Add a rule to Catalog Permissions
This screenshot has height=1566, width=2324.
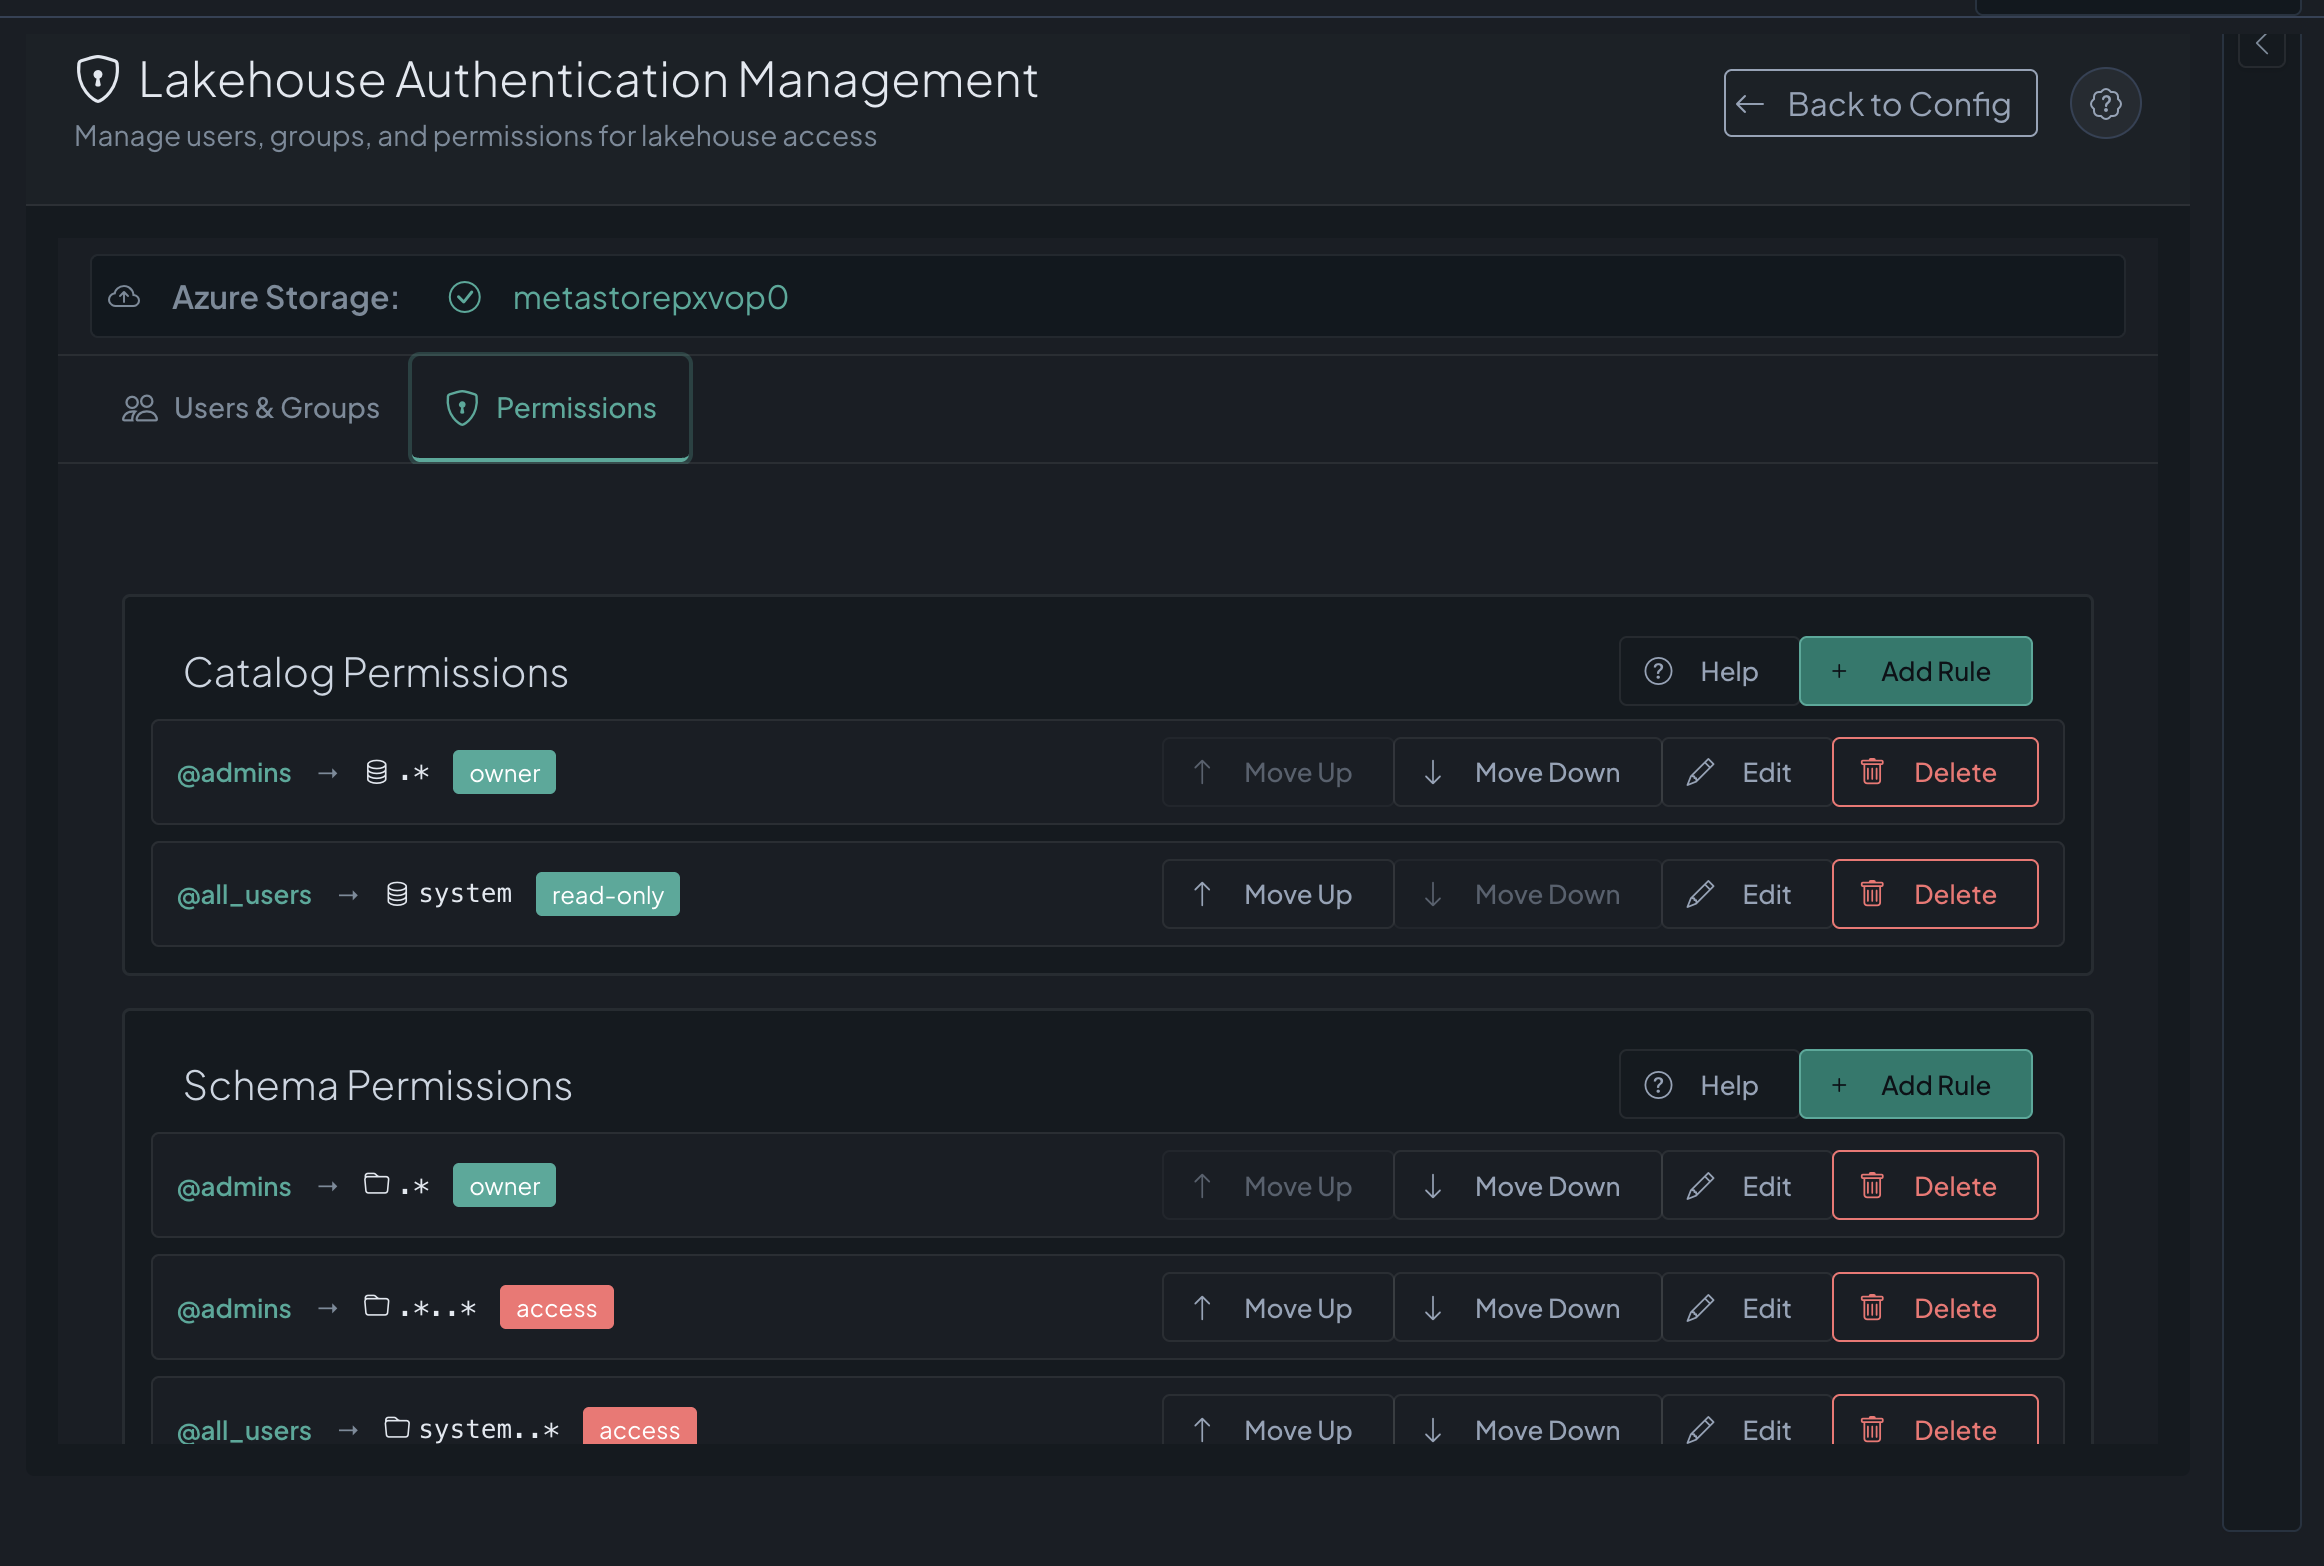point(1915,671)
